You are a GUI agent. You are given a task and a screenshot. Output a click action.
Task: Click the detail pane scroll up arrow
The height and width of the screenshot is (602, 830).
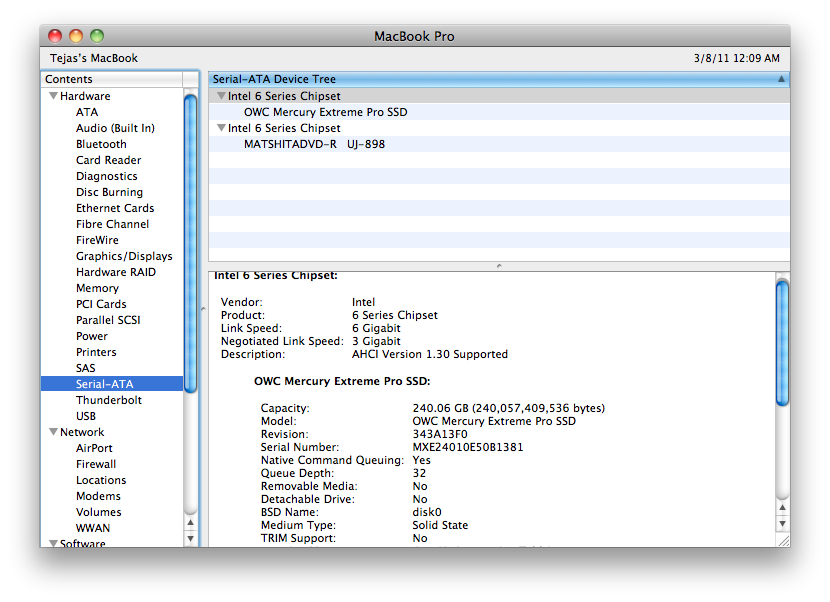(x=782, y=507)
